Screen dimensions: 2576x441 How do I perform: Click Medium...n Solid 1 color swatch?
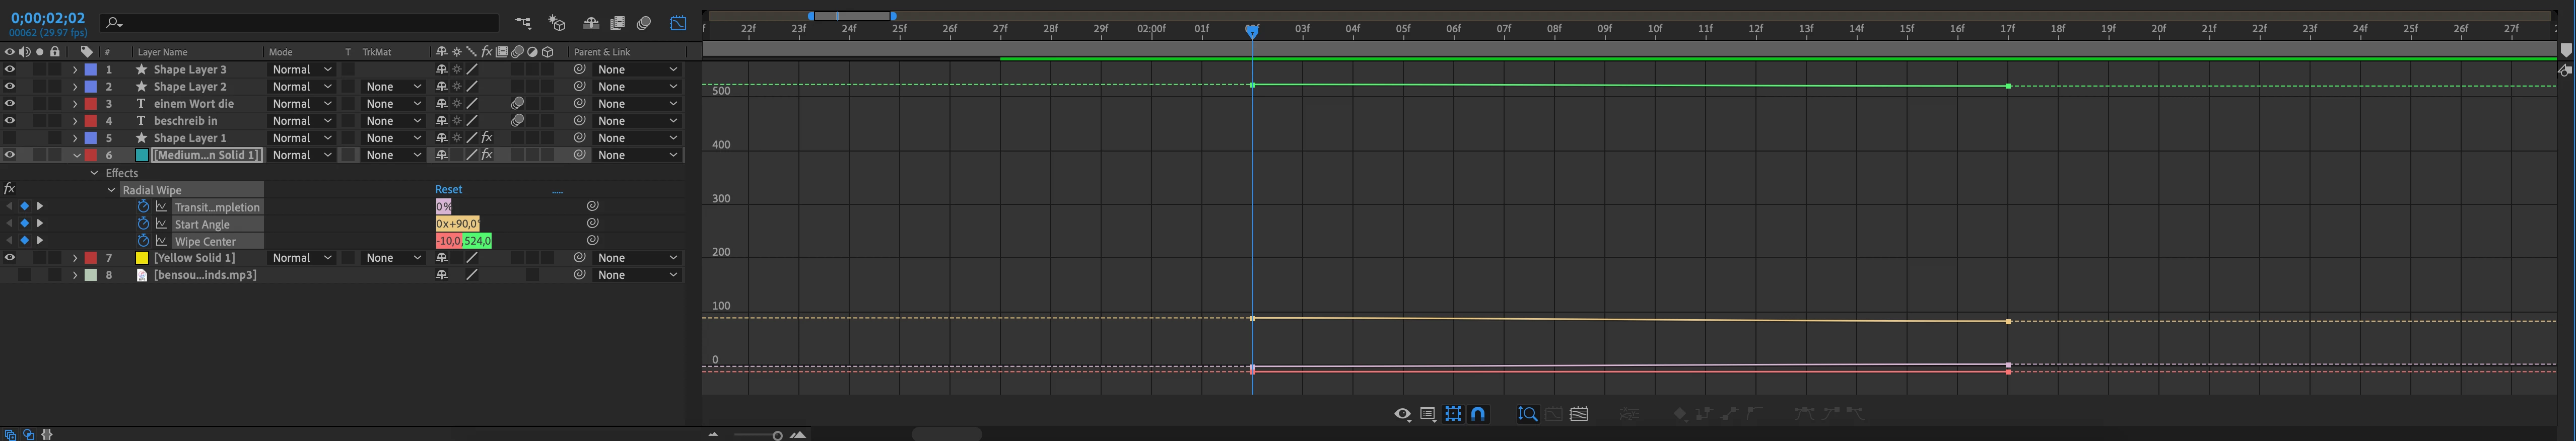pos(142,155)
